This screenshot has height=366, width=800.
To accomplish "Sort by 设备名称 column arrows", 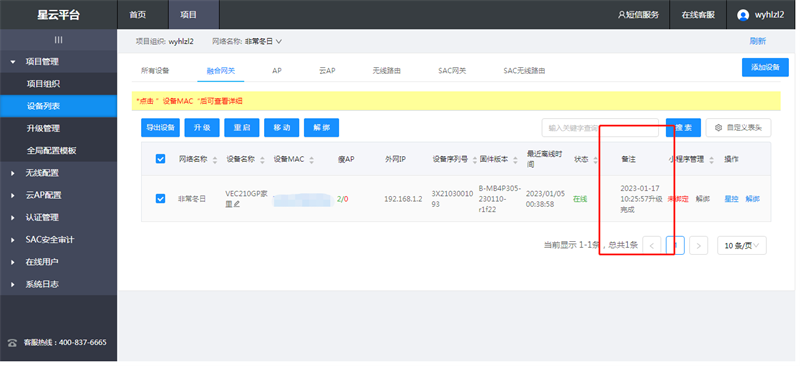I will click(x=262, y=160).
